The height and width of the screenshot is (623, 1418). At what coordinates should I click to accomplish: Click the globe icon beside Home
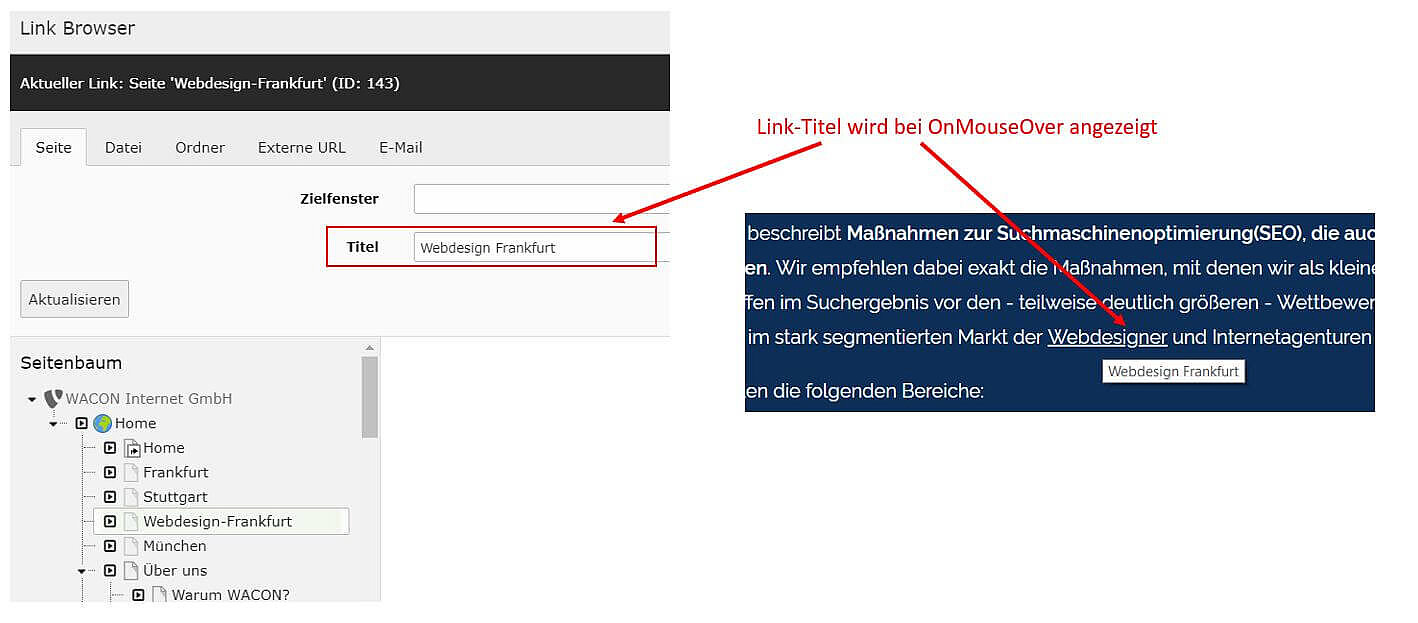[x=101, y=423]
